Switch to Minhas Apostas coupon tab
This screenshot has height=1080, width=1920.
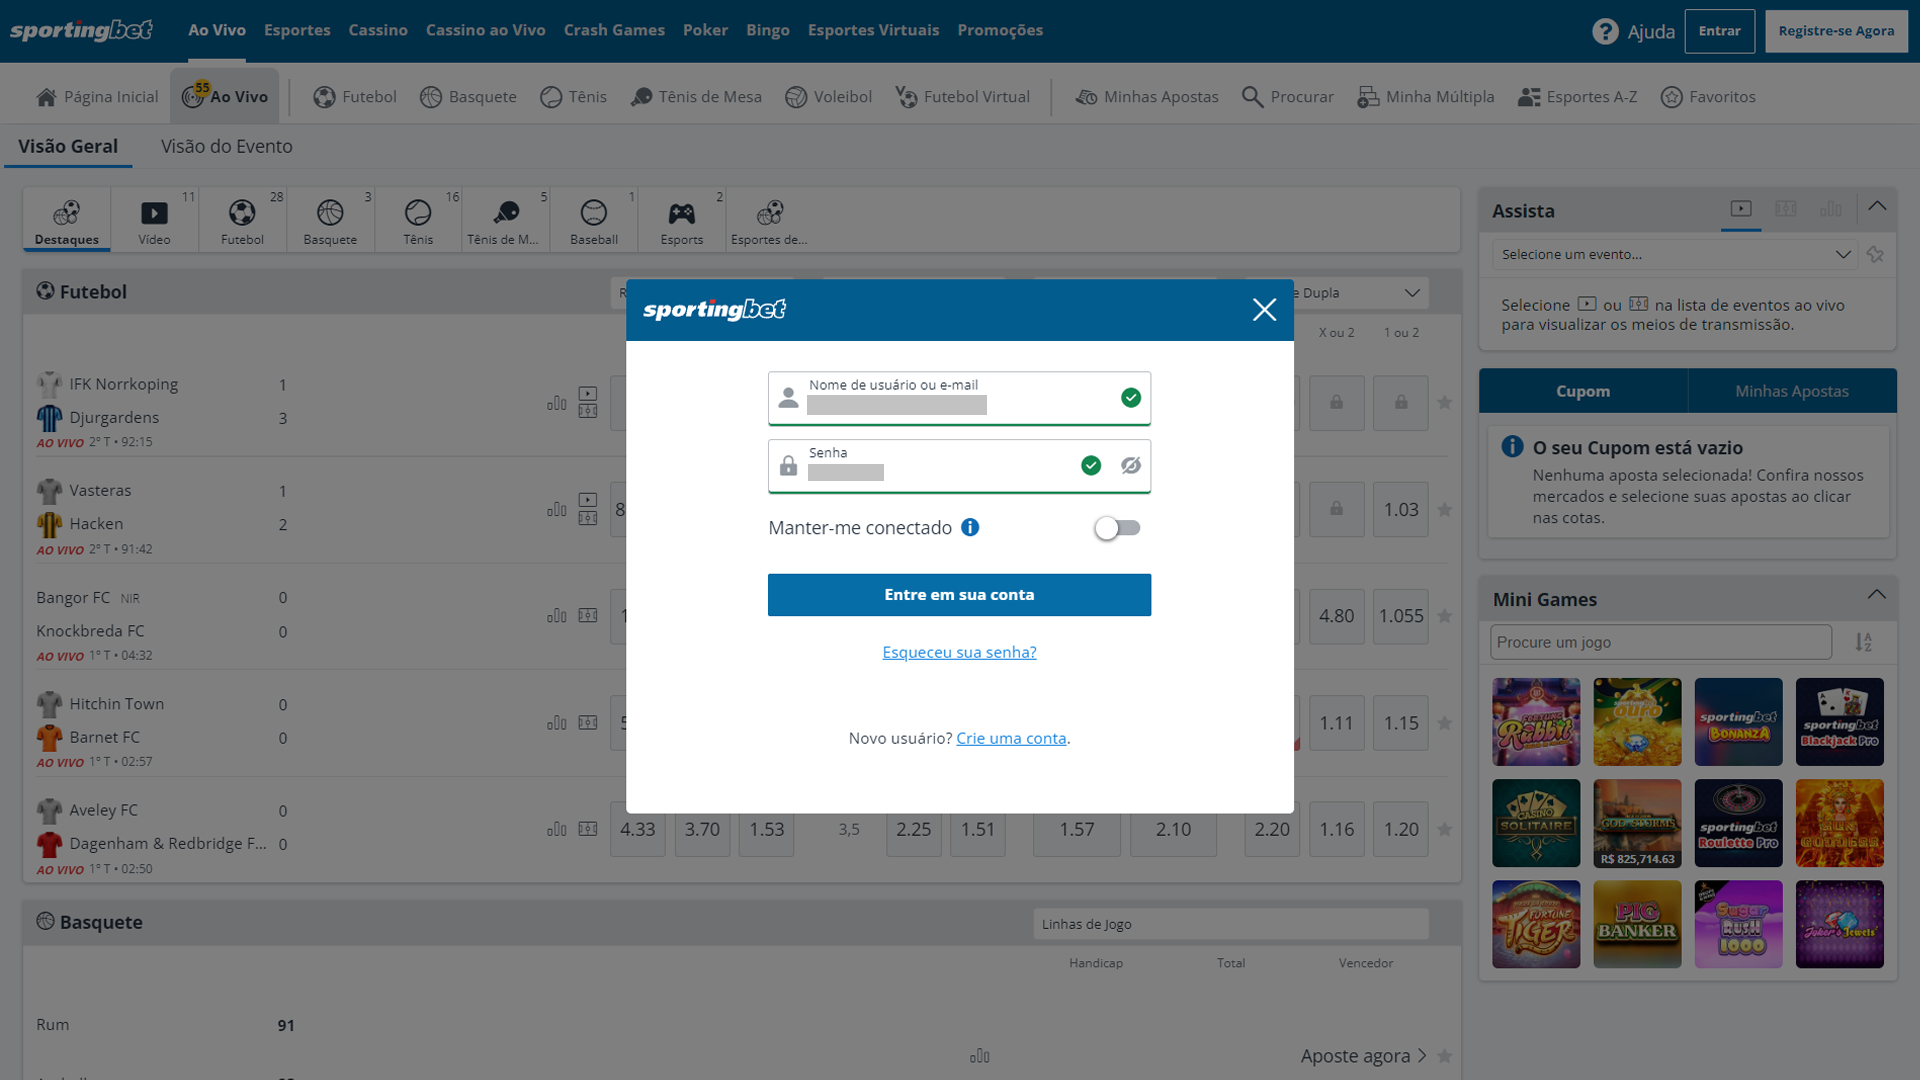coord(1791,391)
